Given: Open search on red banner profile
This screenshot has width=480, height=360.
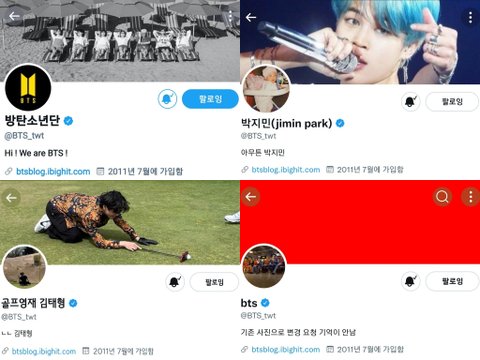Looking at the screenshot, I should coord(442,197).
